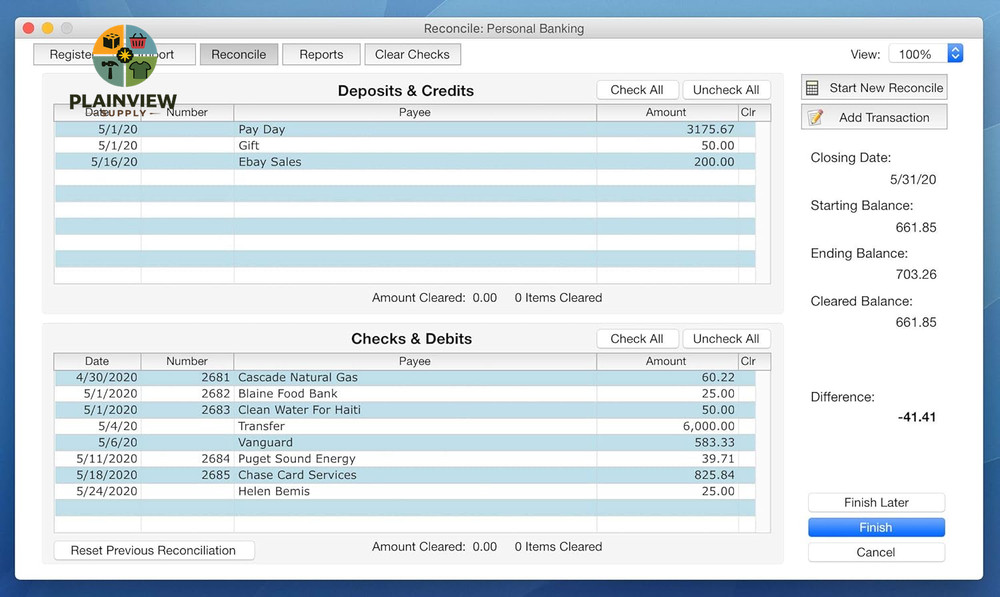1000x597 pixels.
Task: Mark Cascade Natural Gas check as cleared
Action: [747, 378]
